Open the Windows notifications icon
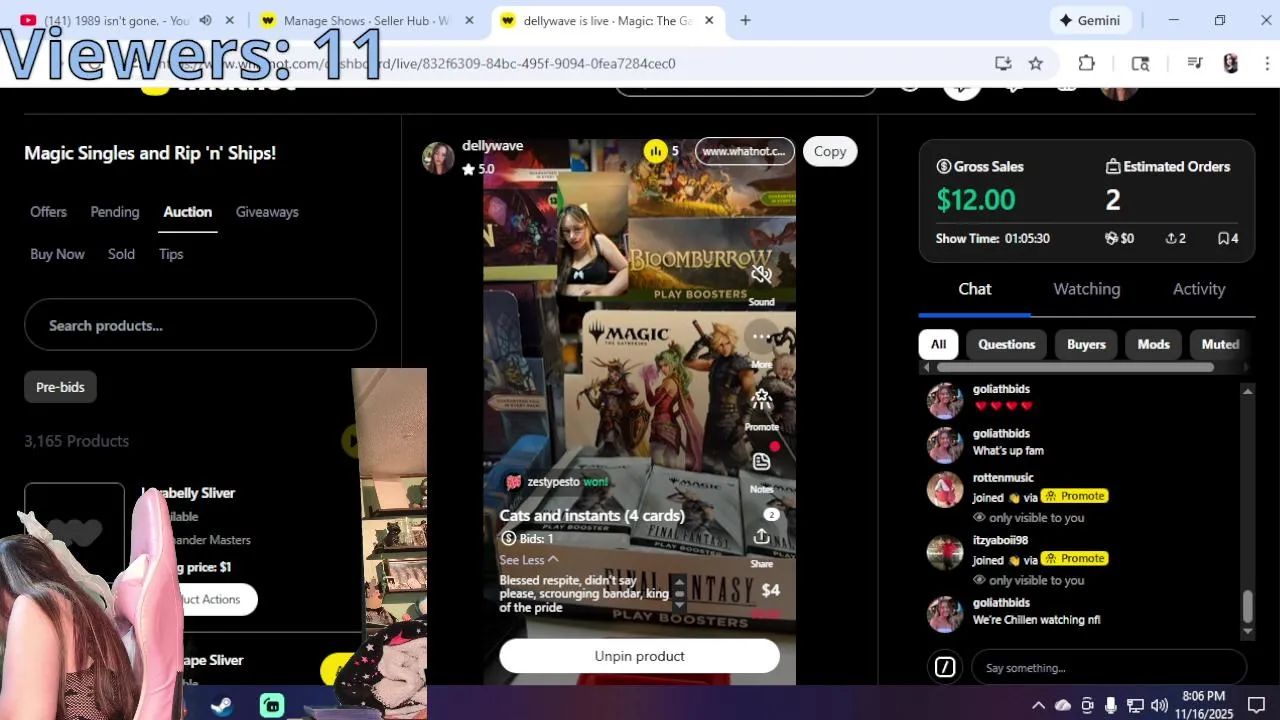This screenshot has height=720, width=1280. coord(1256,705)
